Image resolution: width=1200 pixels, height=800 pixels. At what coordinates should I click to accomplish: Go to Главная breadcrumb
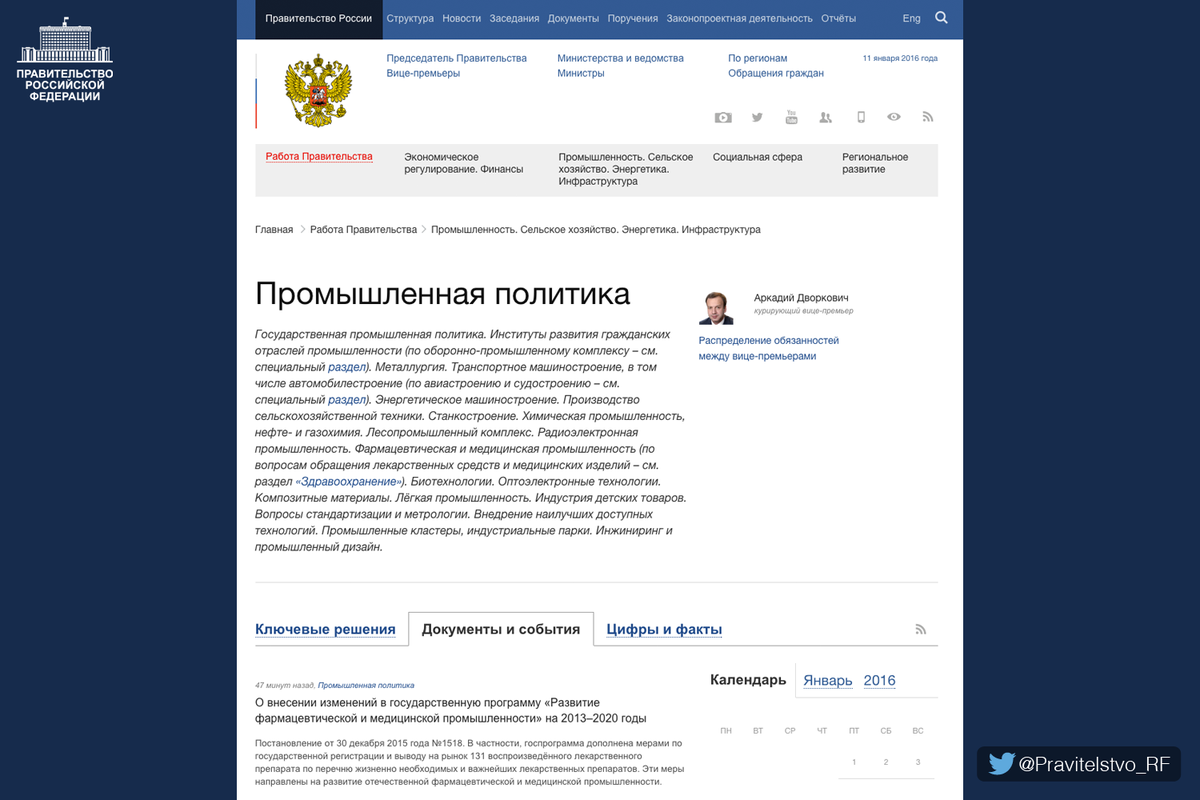pyautogui.click(x=274, y=229)
